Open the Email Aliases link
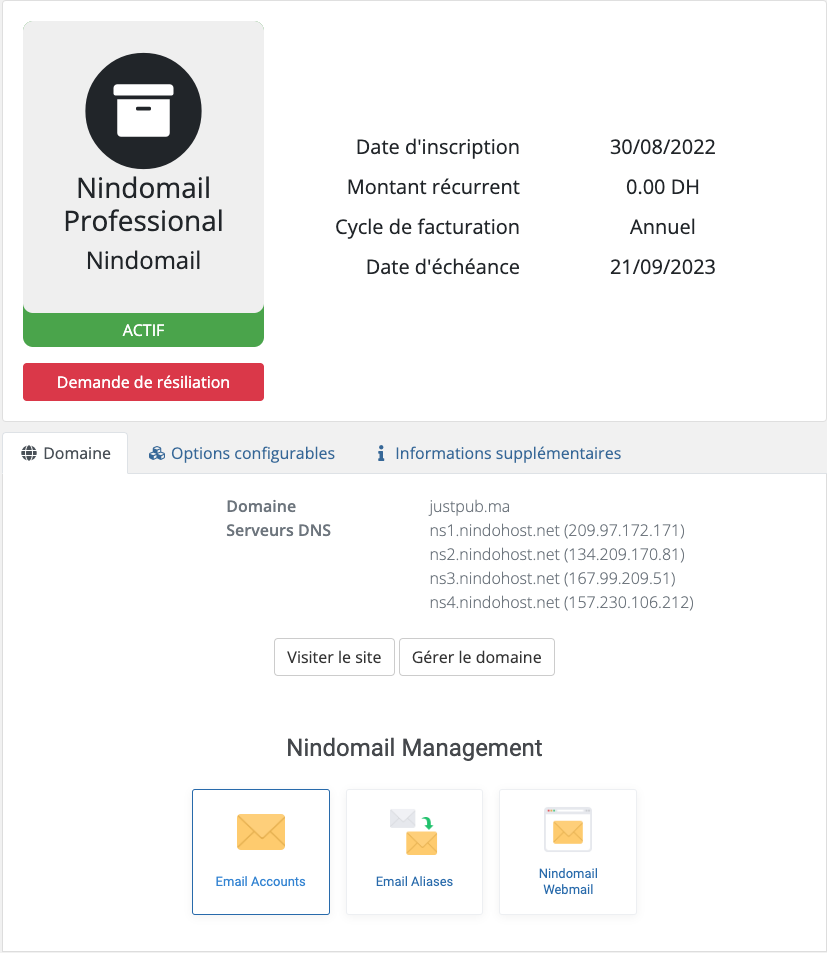Viewport: 827px width, 953px height. [414, 852]
